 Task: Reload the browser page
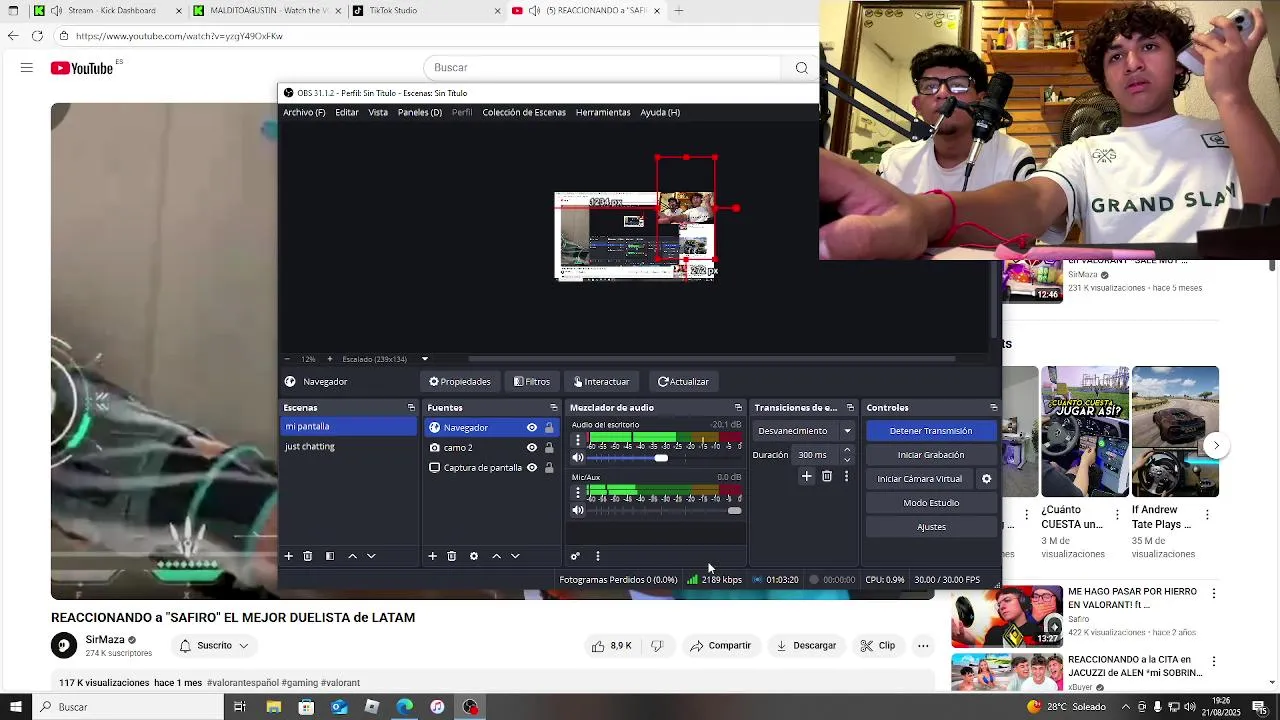click(x=37, y=36)
